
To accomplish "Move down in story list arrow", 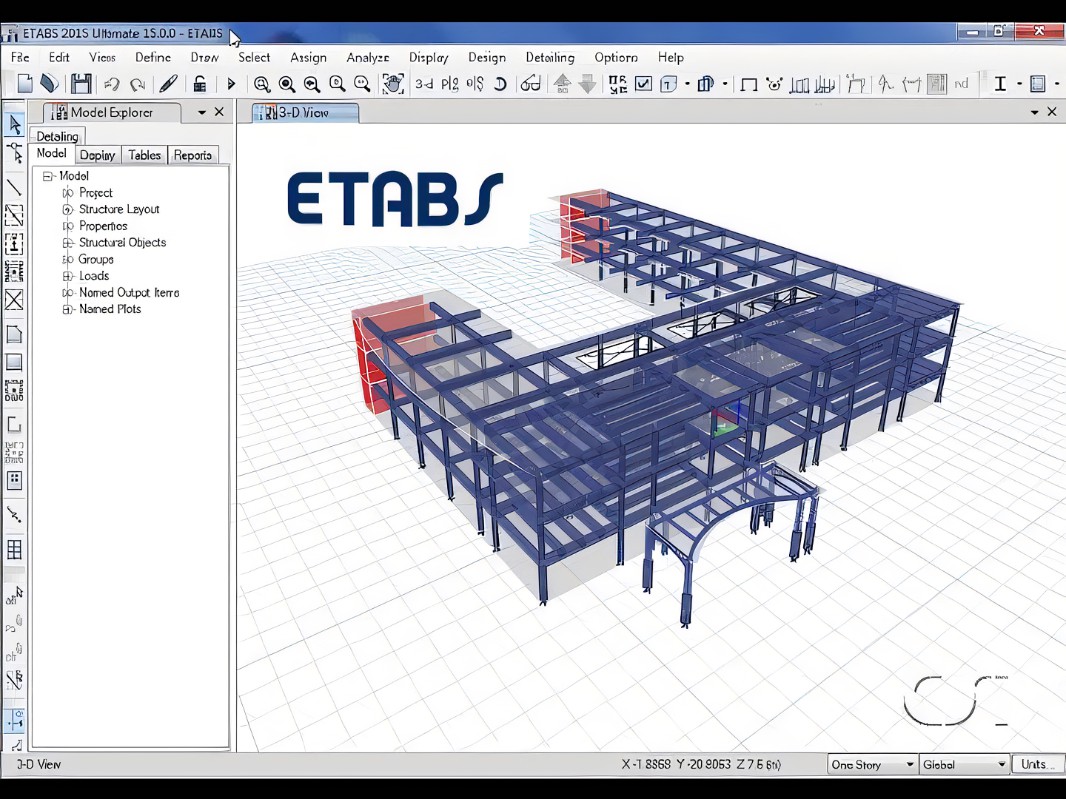I will pos(587,84).
